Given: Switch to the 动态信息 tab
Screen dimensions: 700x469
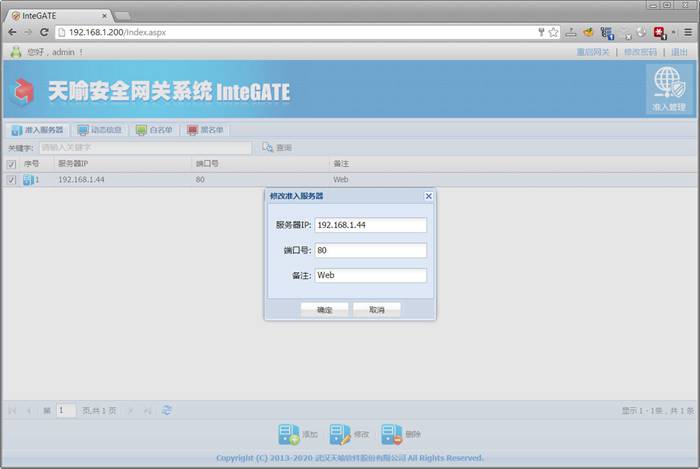Looking at the screenshot, I should (100, 130).
